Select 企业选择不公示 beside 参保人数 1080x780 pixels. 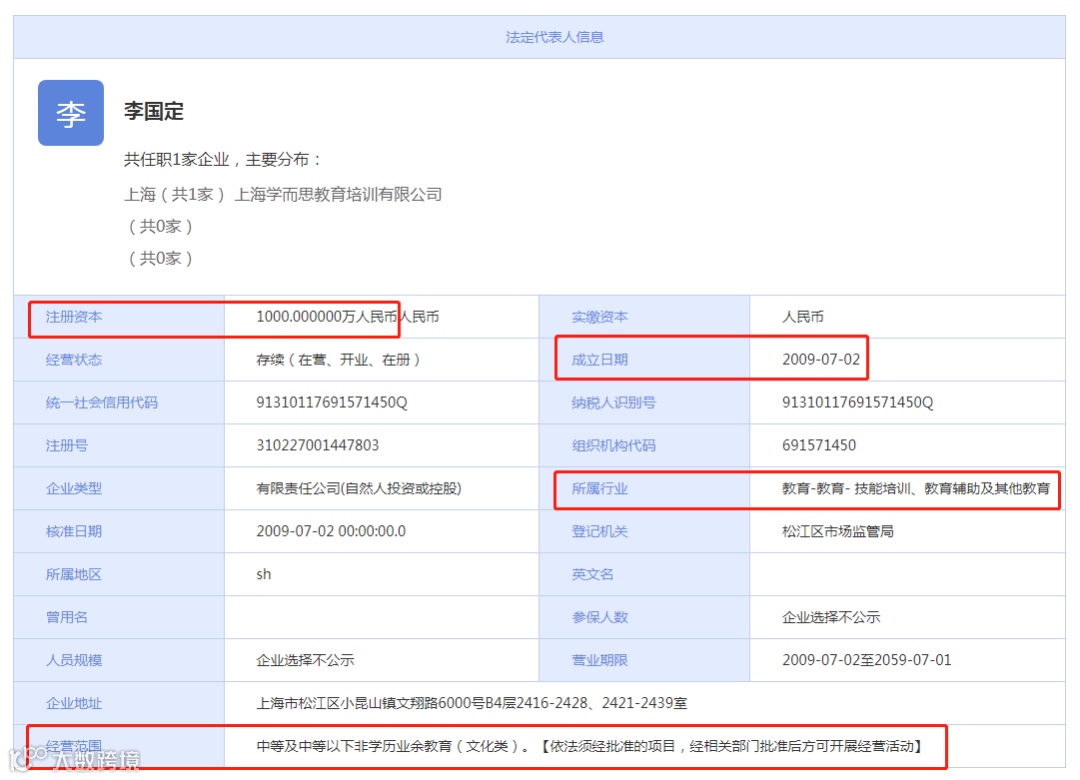[x=831, y=617]
